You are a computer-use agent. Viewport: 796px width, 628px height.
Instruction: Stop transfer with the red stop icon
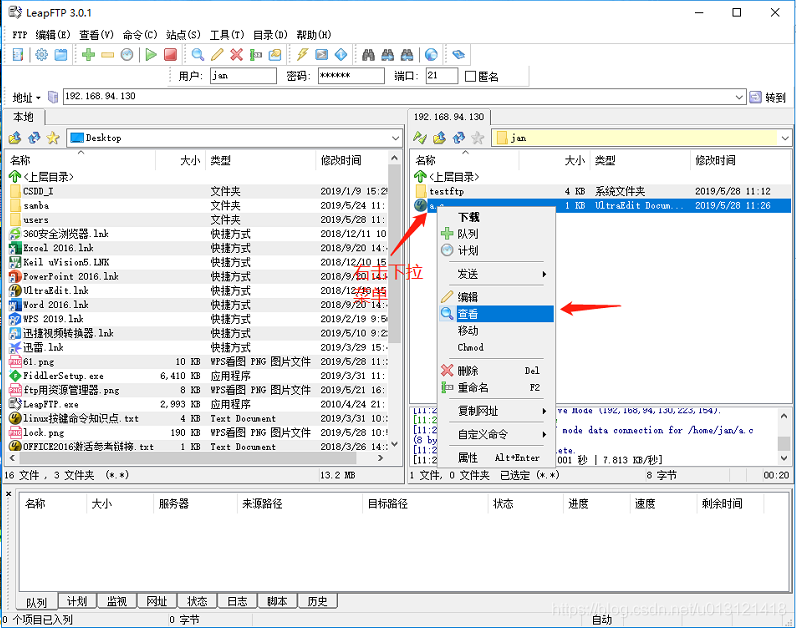click(171, 54)
